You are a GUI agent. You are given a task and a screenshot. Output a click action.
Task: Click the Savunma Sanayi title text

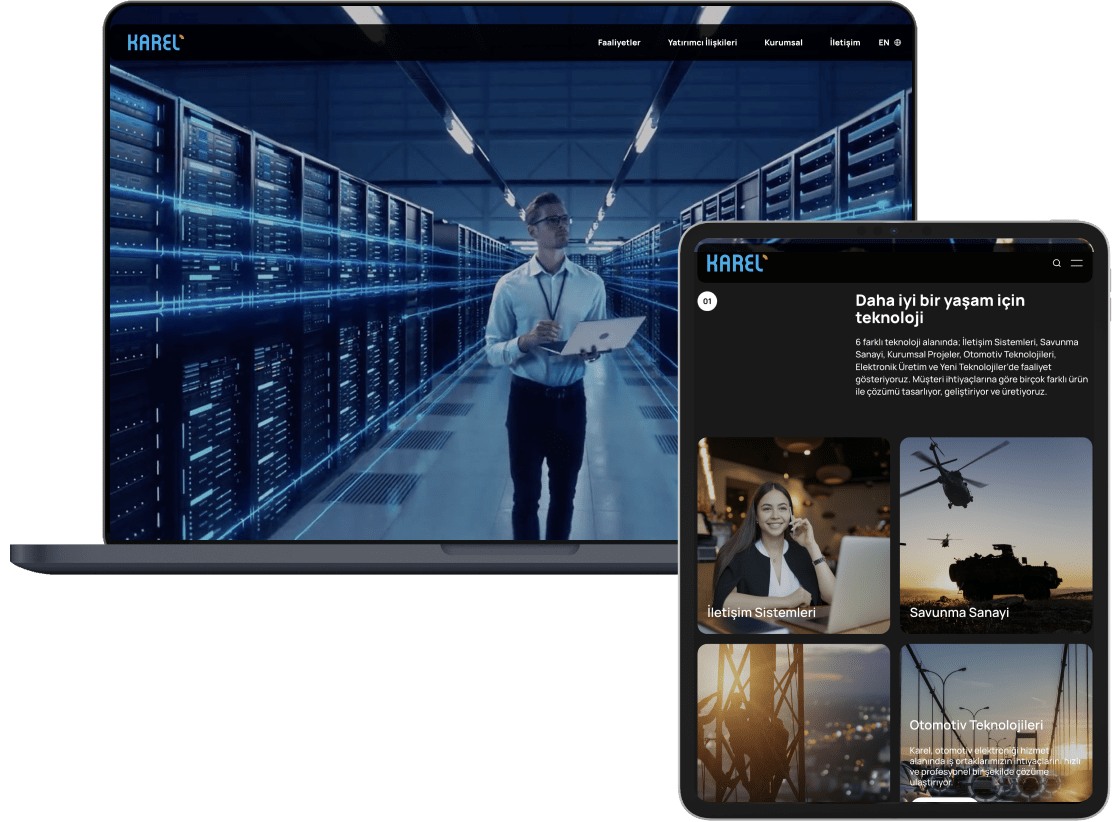coord(959,612)
